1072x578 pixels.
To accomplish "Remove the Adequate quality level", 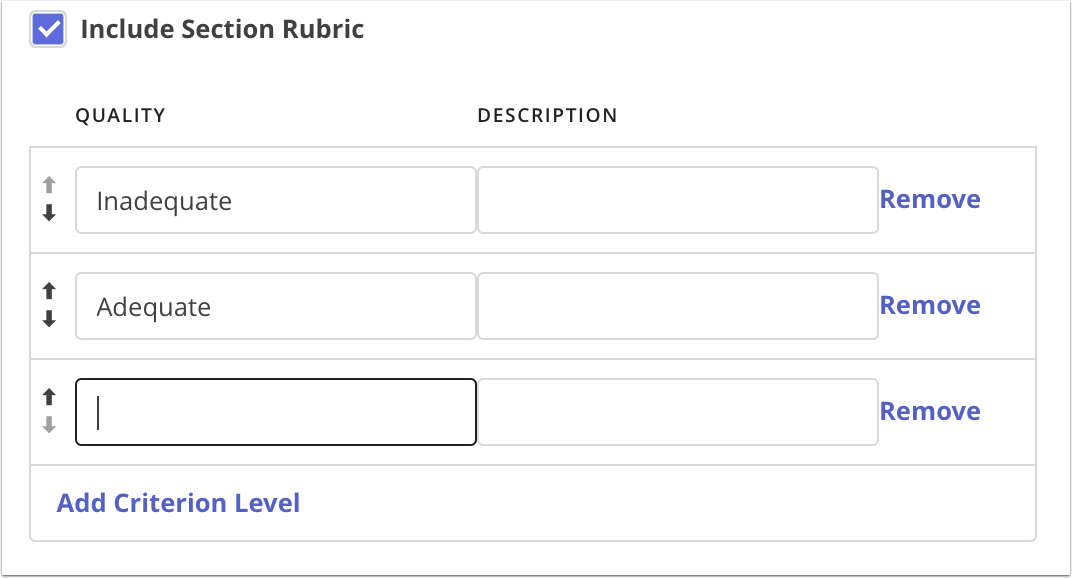I will click(x=930, y=305).
